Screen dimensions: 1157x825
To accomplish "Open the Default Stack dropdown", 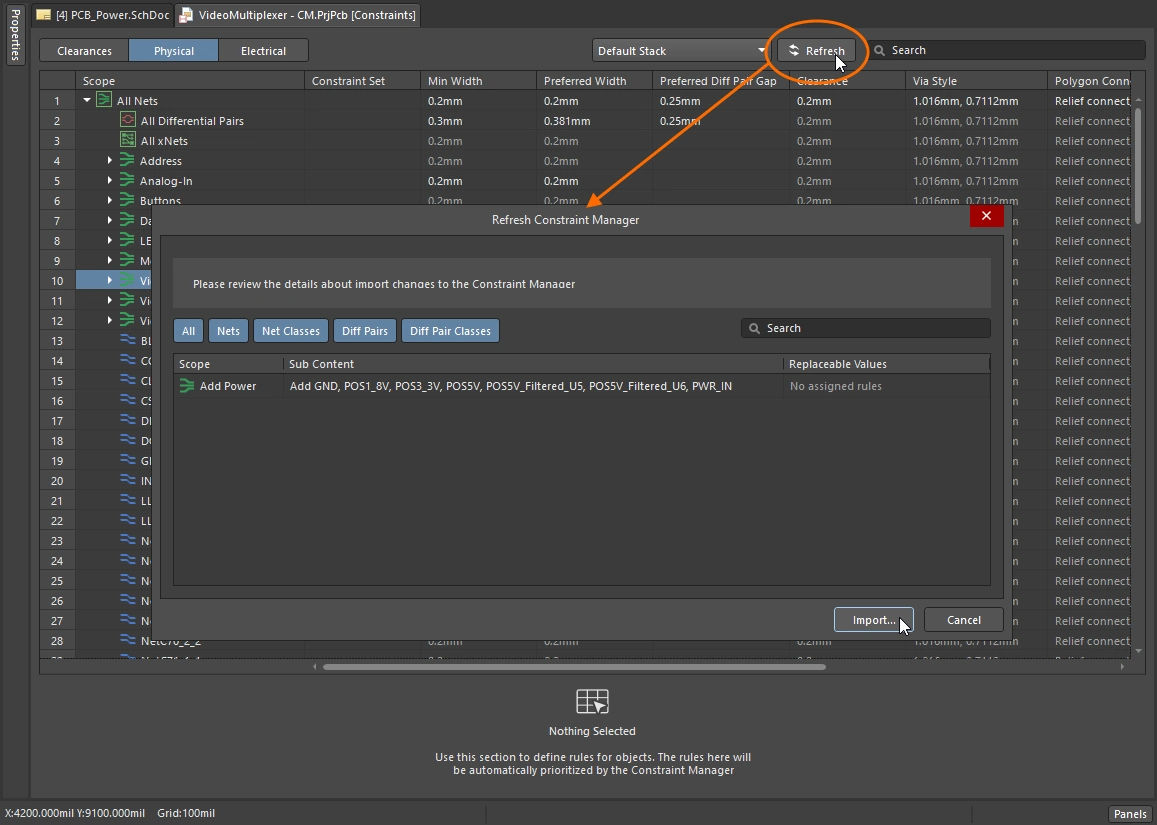I will (x=761, y=51).
